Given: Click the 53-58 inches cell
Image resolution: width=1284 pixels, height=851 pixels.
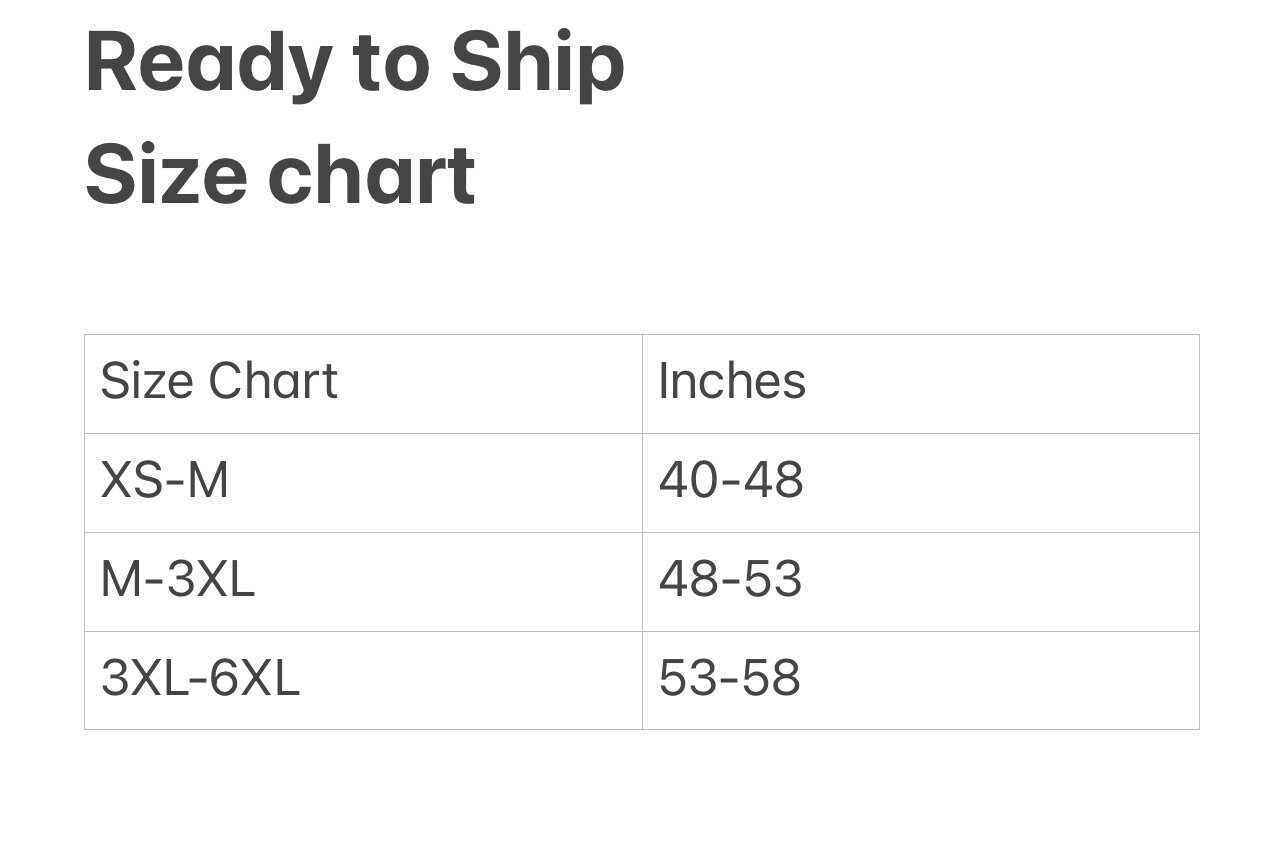Looking at the screenshot, I should pyautogui.click(x=920, y=680).
